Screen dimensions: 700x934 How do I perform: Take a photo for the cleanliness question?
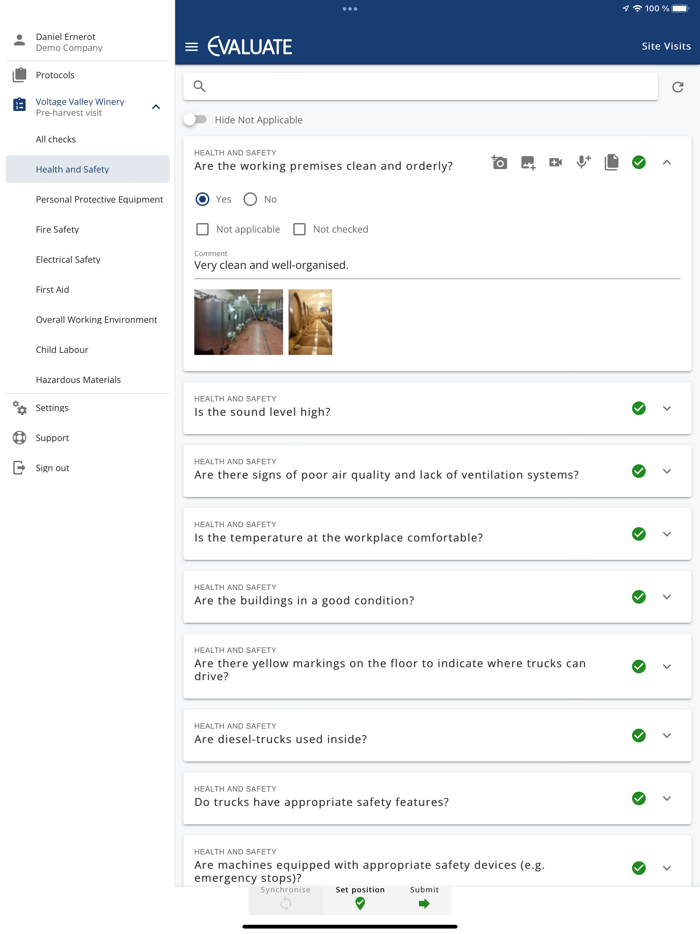[499, 161]
